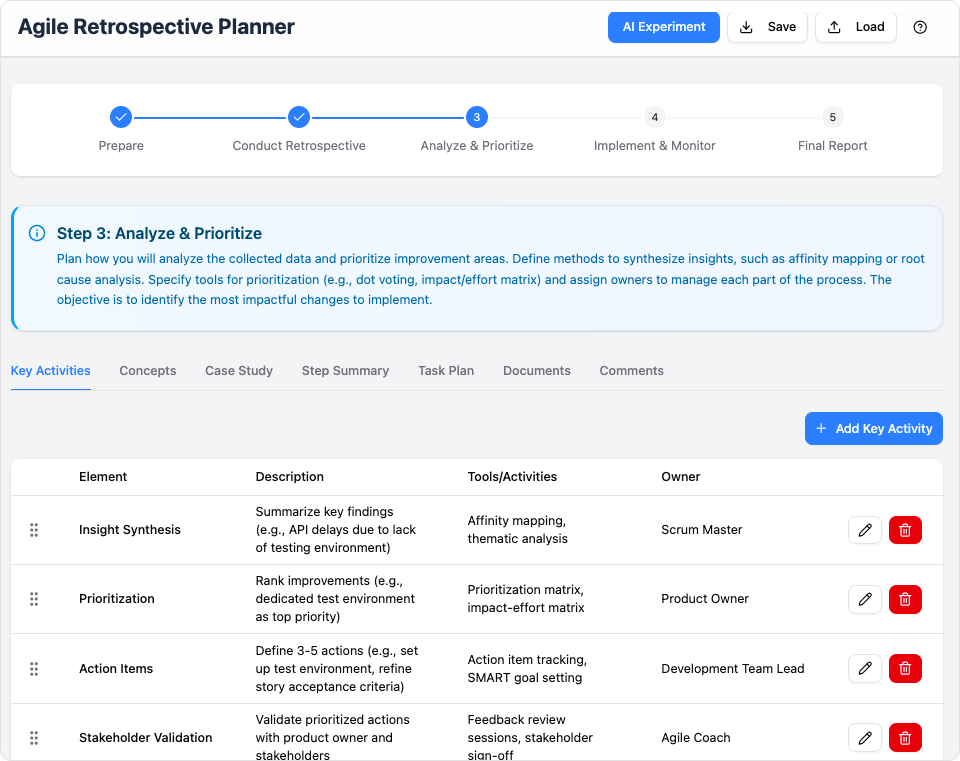This screenshot has height=761, width=960.
Task: Click the AI Experiment button
Action: [x=664, y=27]
